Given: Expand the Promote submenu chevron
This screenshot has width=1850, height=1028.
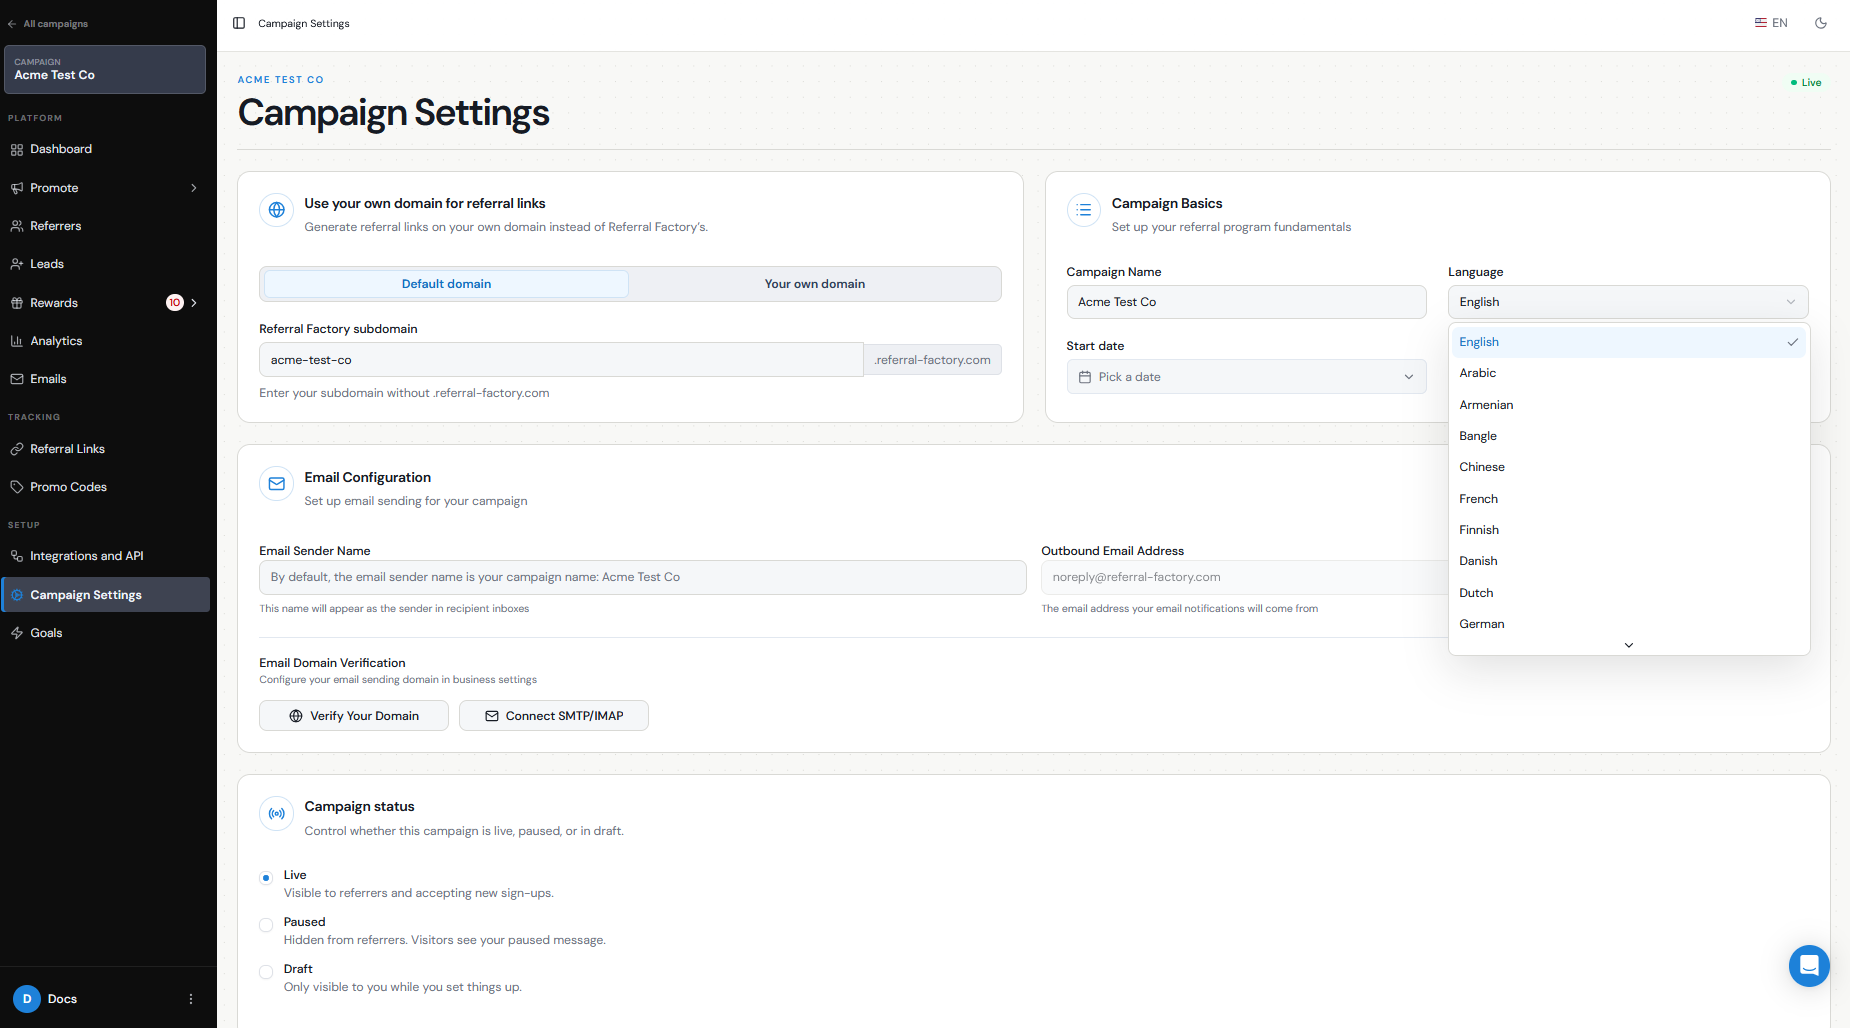Looking at the screenshot, I should (x=194, y=188).
